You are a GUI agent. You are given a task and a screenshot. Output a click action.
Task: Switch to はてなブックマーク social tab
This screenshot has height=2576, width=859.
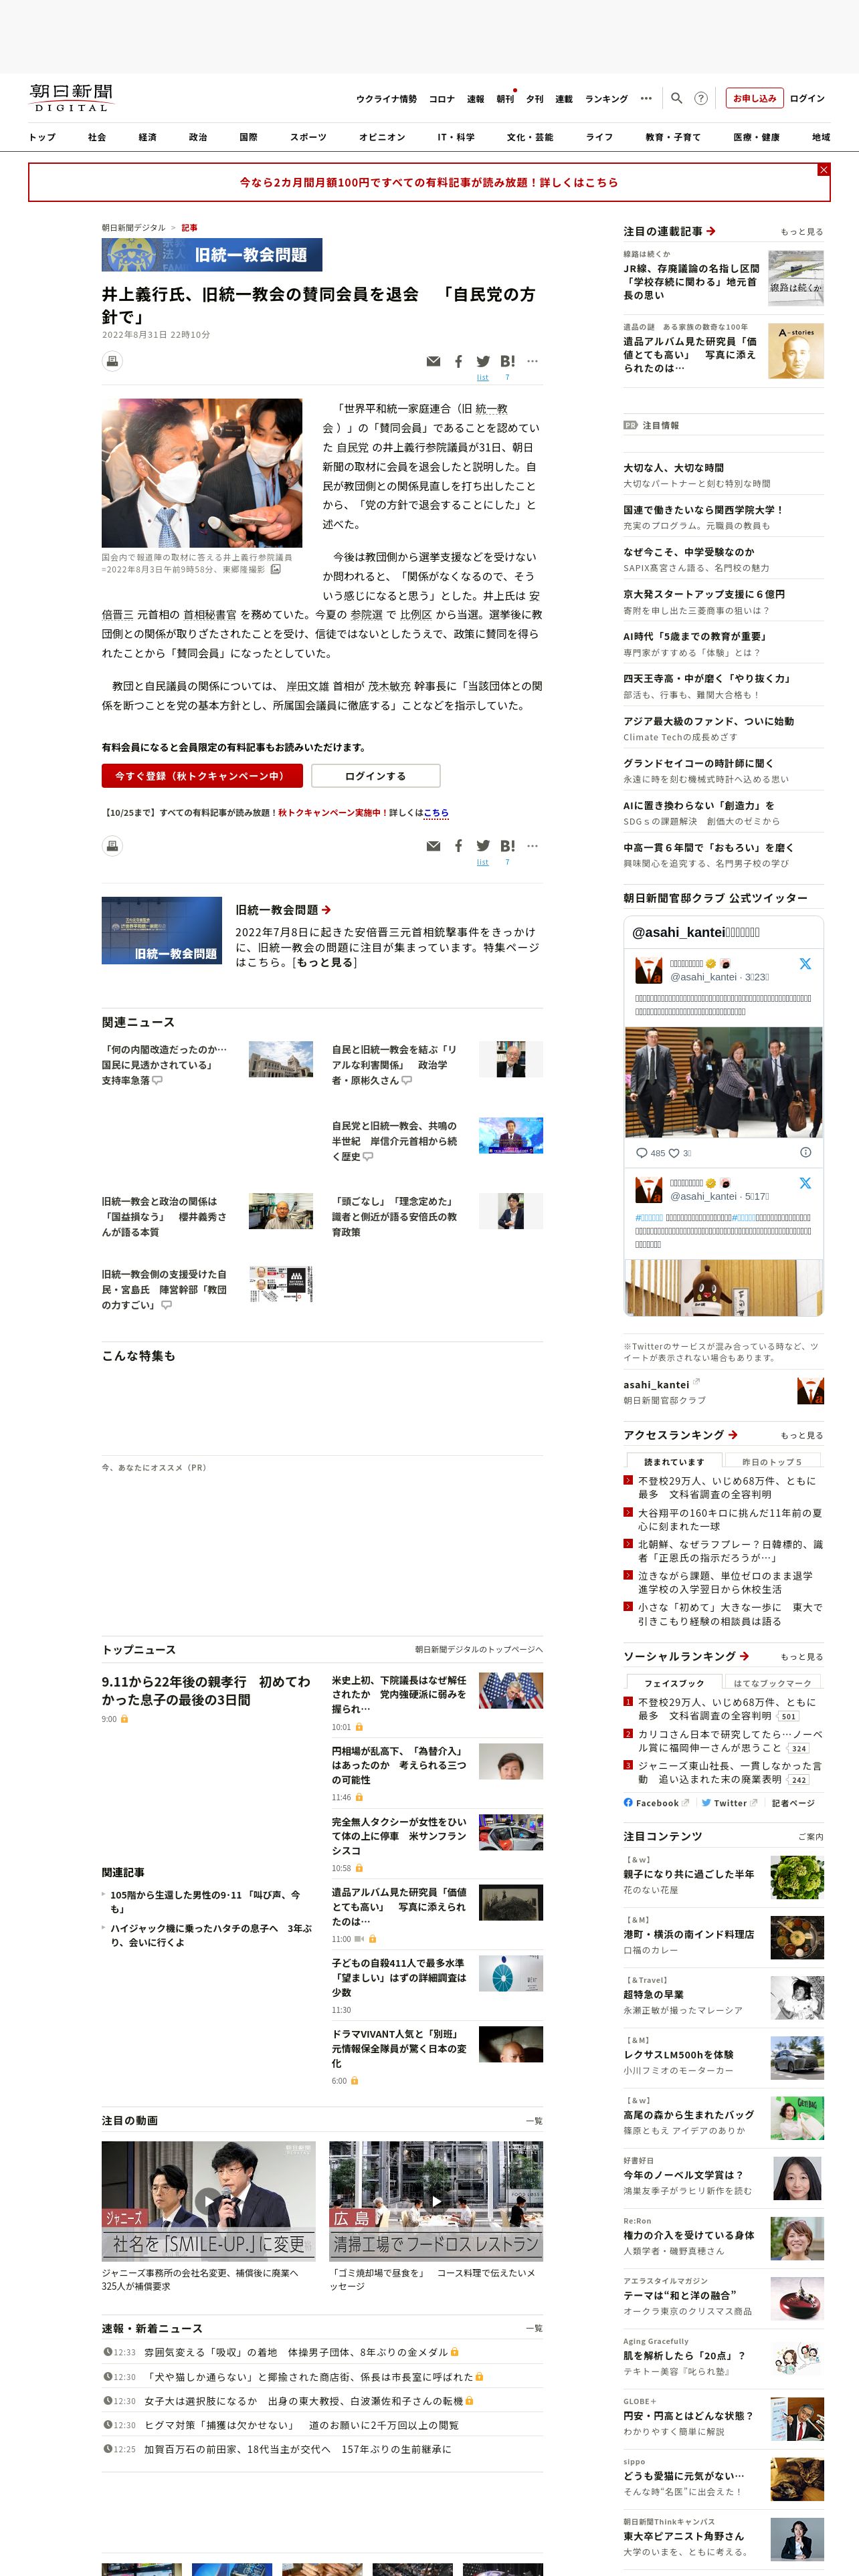click(x=773, y=1683)
